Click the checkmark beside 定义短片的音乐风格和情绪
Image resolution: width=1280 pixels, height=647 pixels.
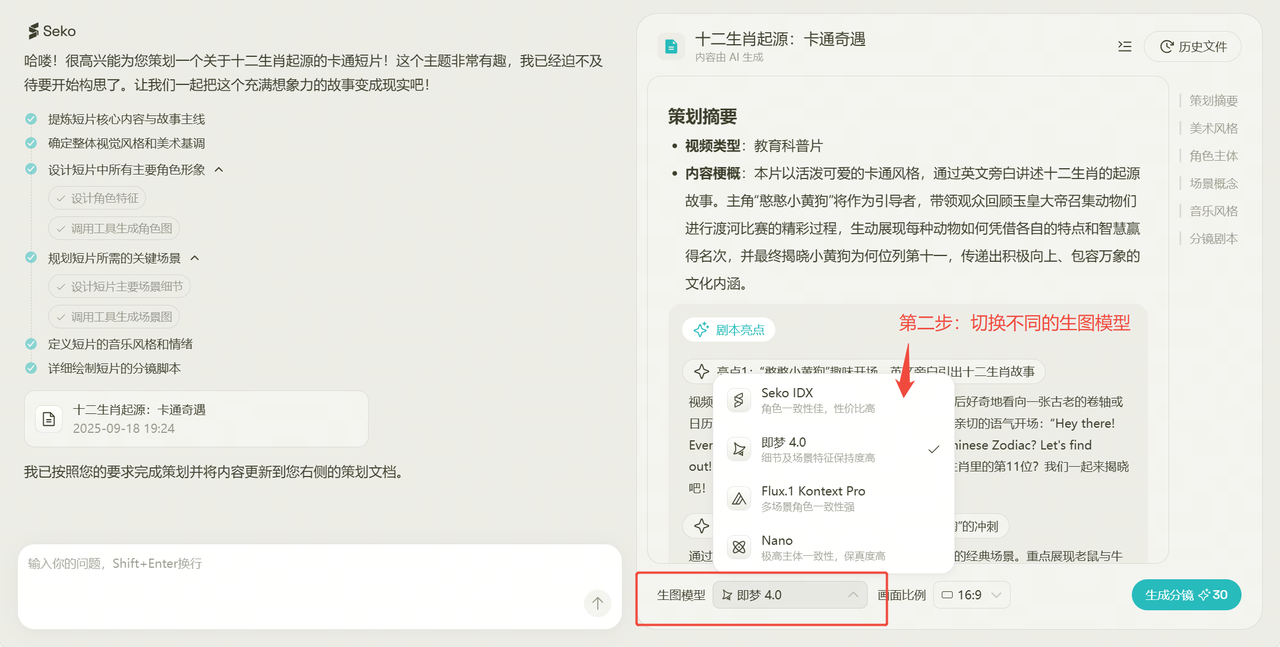(32, 344)
